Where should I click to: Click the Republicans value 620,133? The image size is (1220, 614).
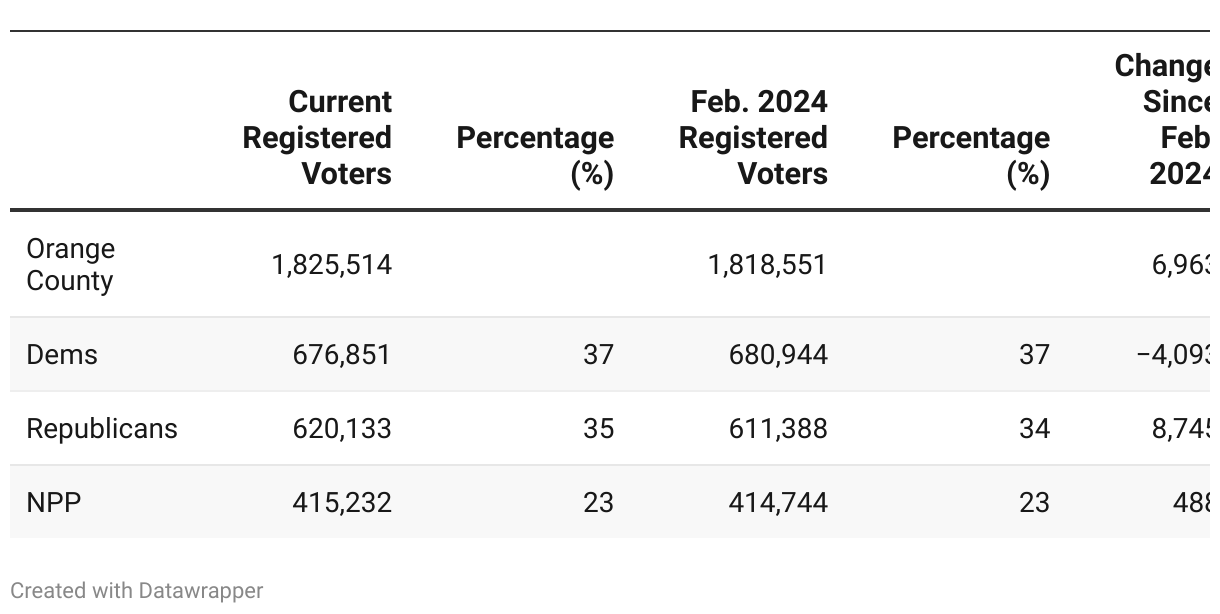coord(342,429)
